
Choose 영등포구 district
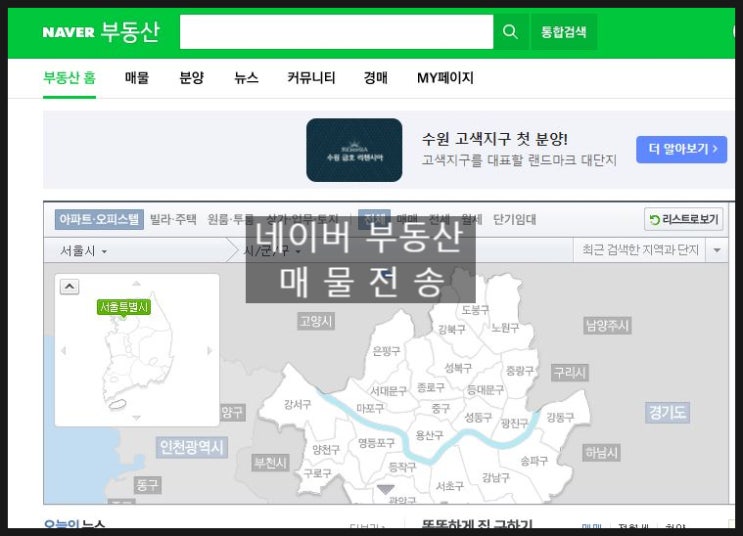(376, 443)
